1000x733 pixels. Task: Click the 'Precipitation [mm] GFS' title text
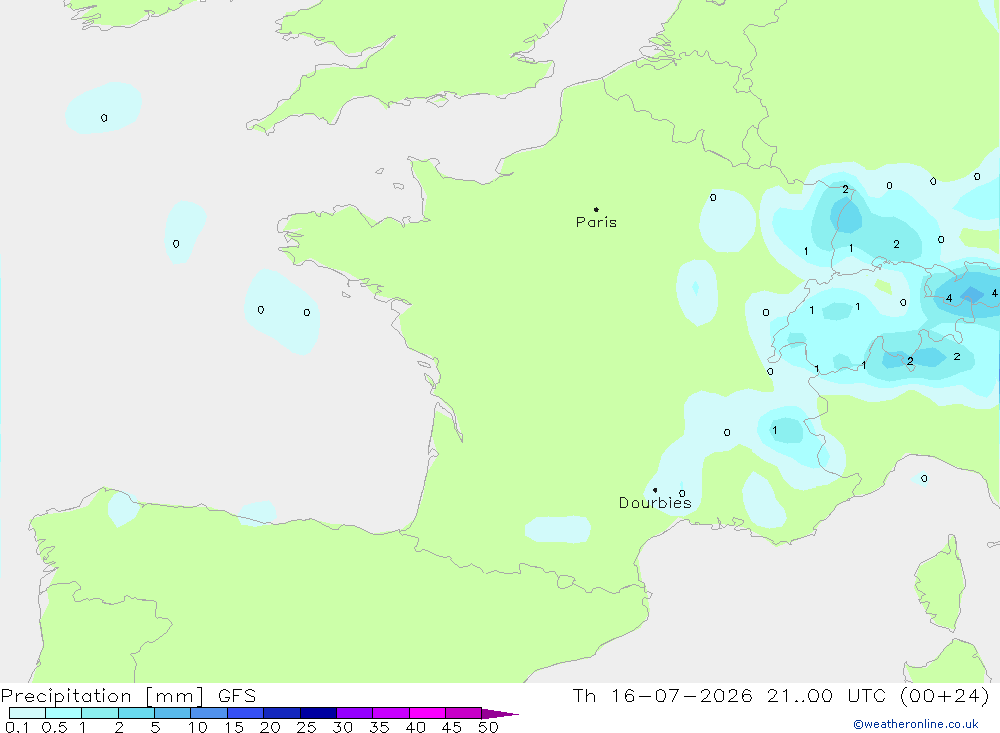click(128, 696)
